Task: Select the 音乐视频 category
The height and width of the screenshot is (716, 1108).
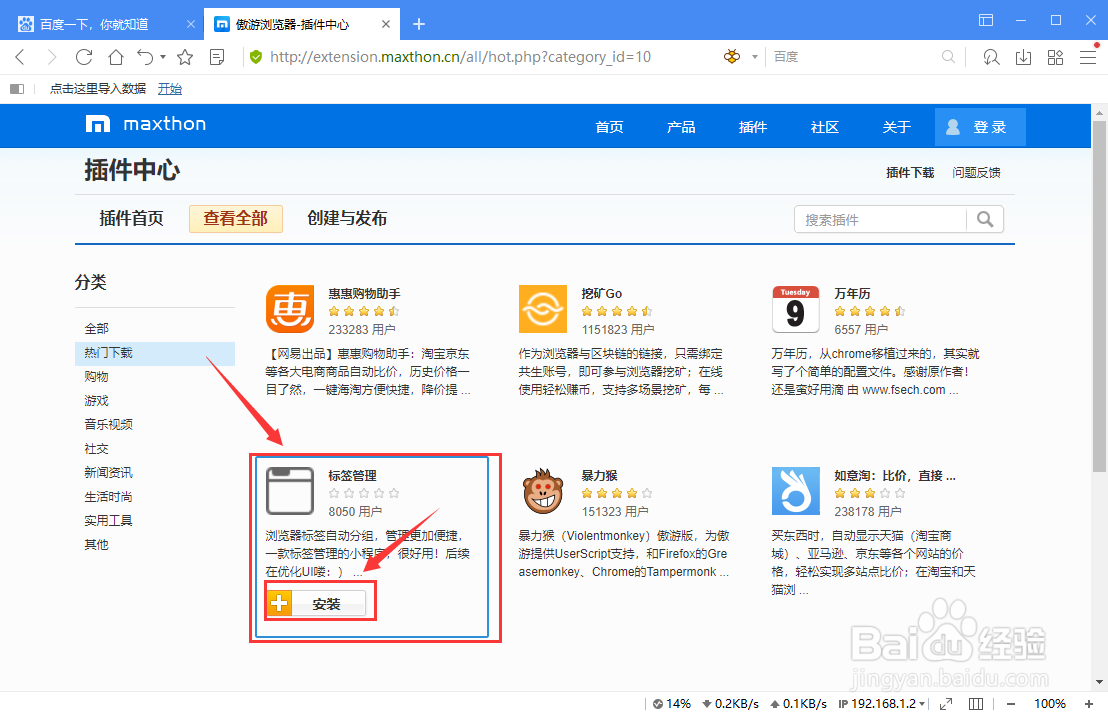Action: (109, 425)
